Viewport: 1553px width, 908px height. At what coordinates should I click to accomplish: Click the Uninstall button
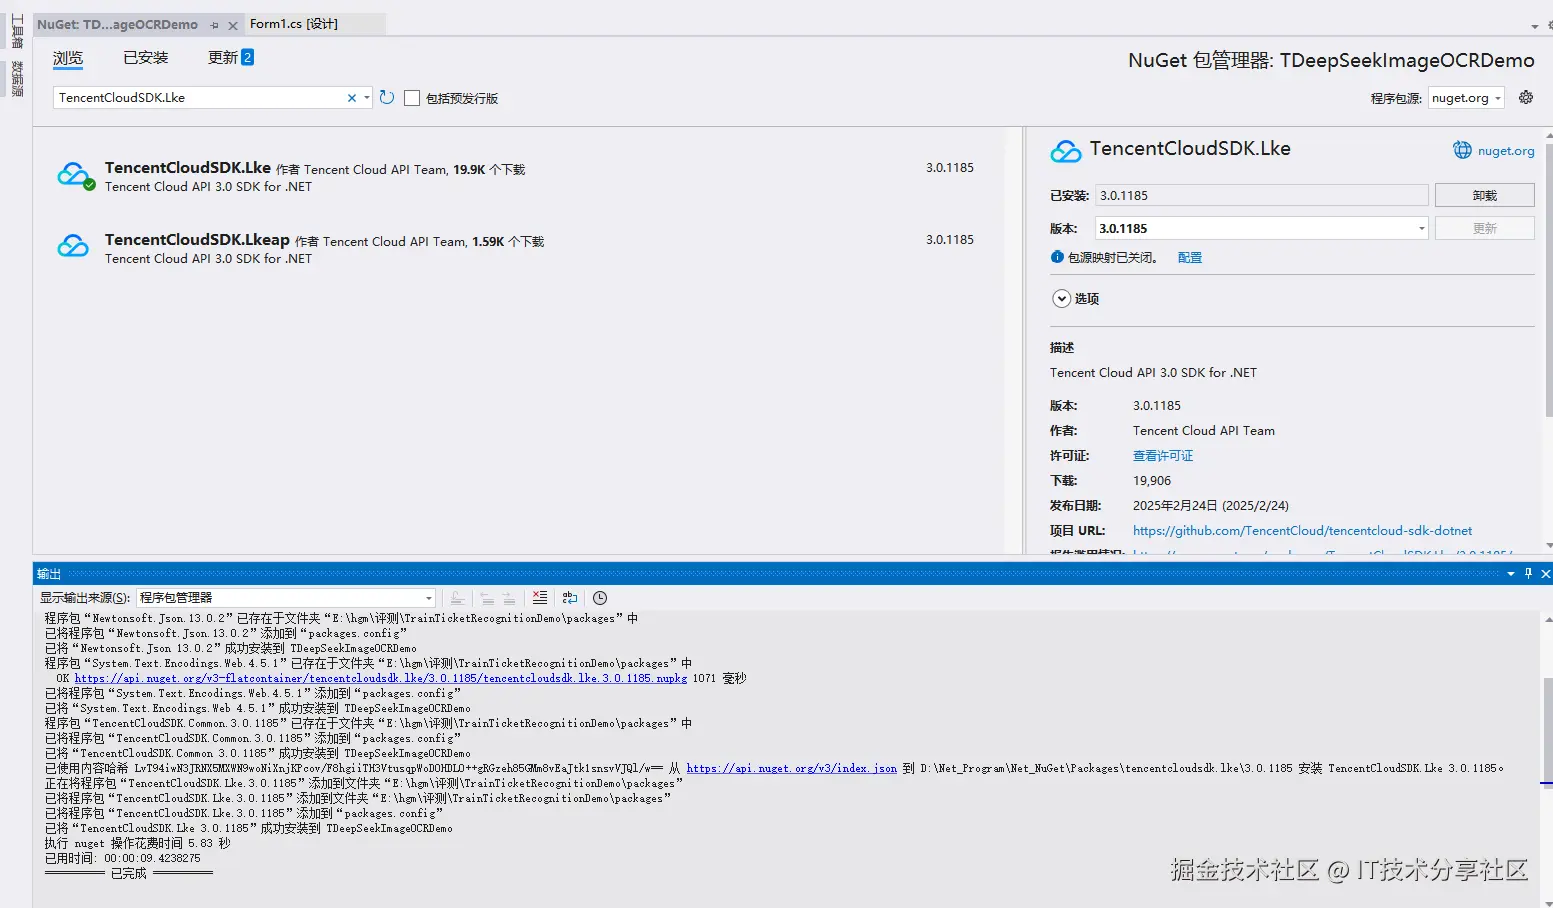coord(1484,195)
